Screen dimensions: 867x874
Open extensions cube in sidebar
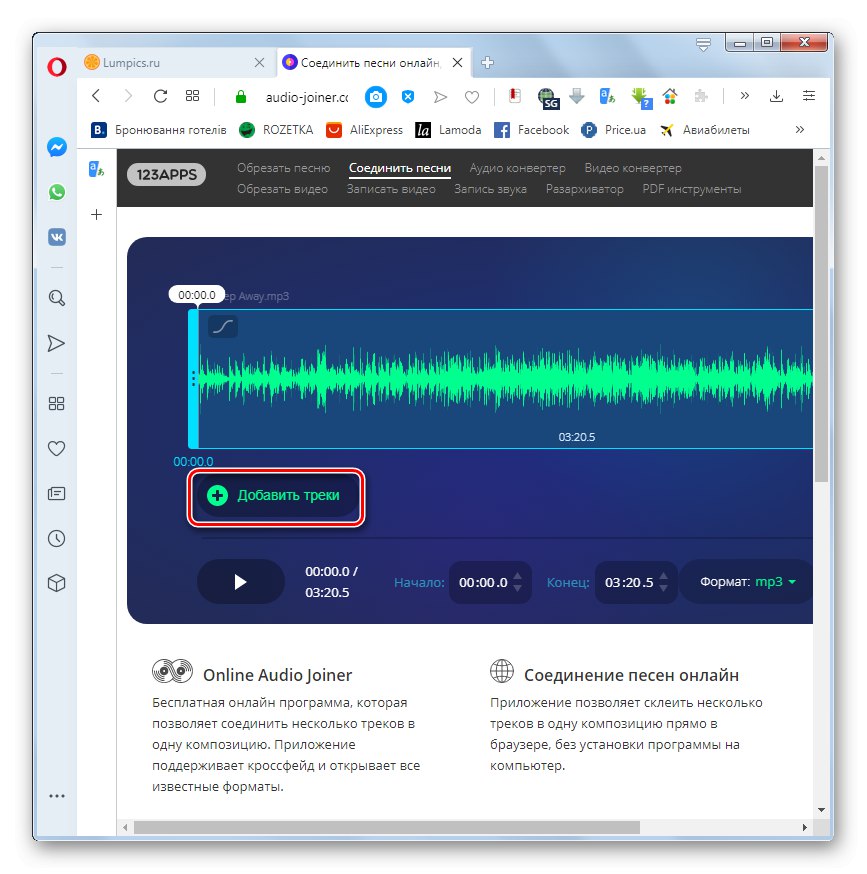pyautogui.click(x=56, y=583)
